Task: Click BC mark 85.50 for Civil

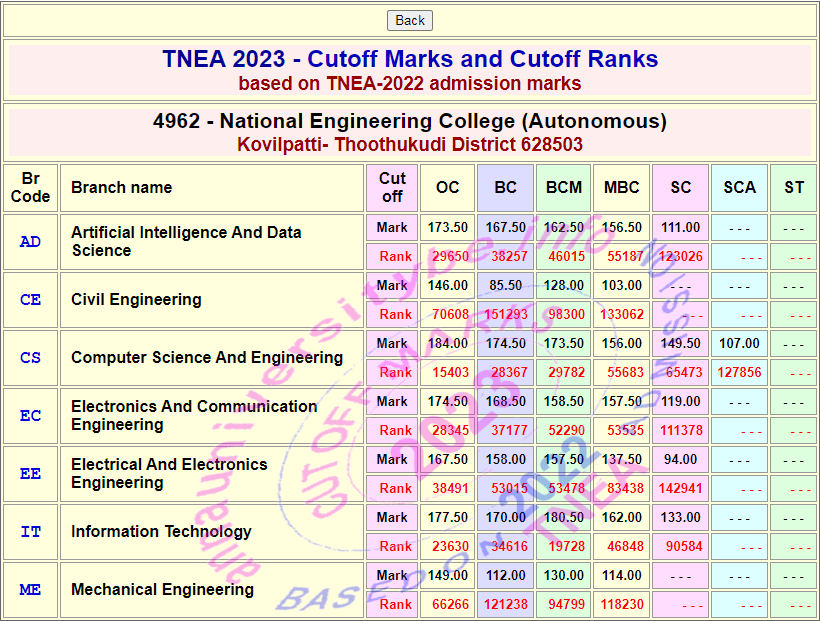Action: tap(506, 286)
